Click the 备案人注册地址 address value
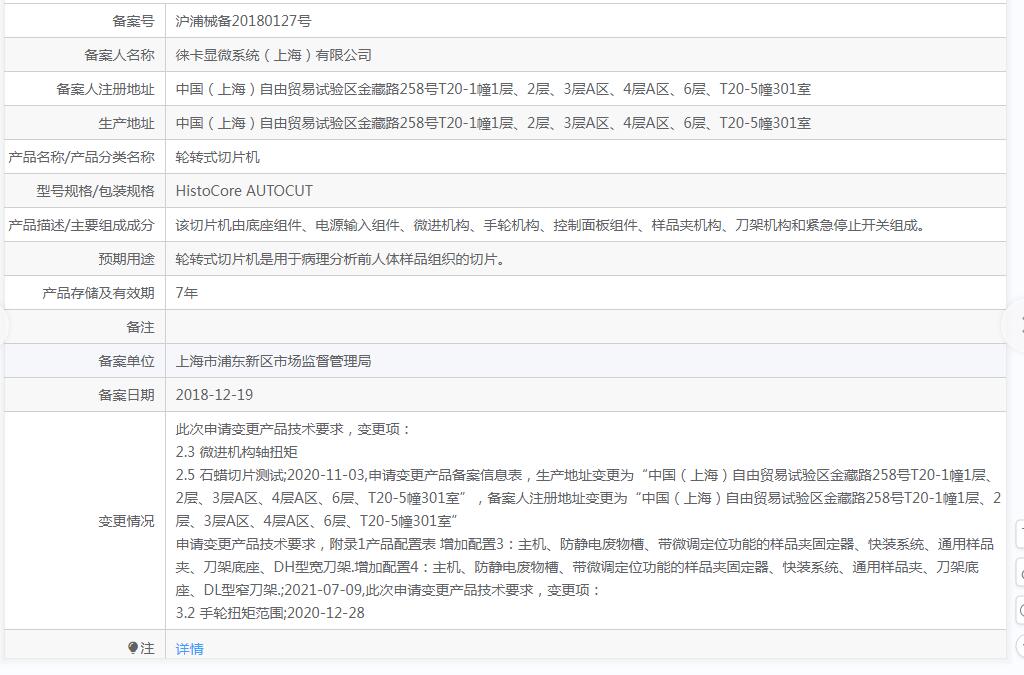Screen dimensions: 1024x675 point(493,89)
